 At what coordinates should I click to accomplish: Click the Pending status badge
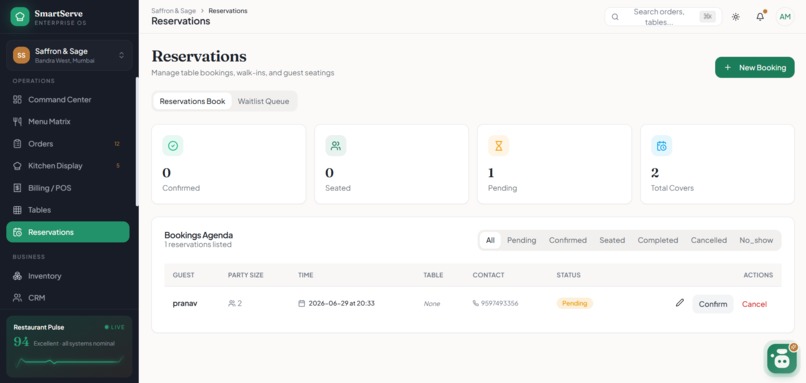[574, 303]
